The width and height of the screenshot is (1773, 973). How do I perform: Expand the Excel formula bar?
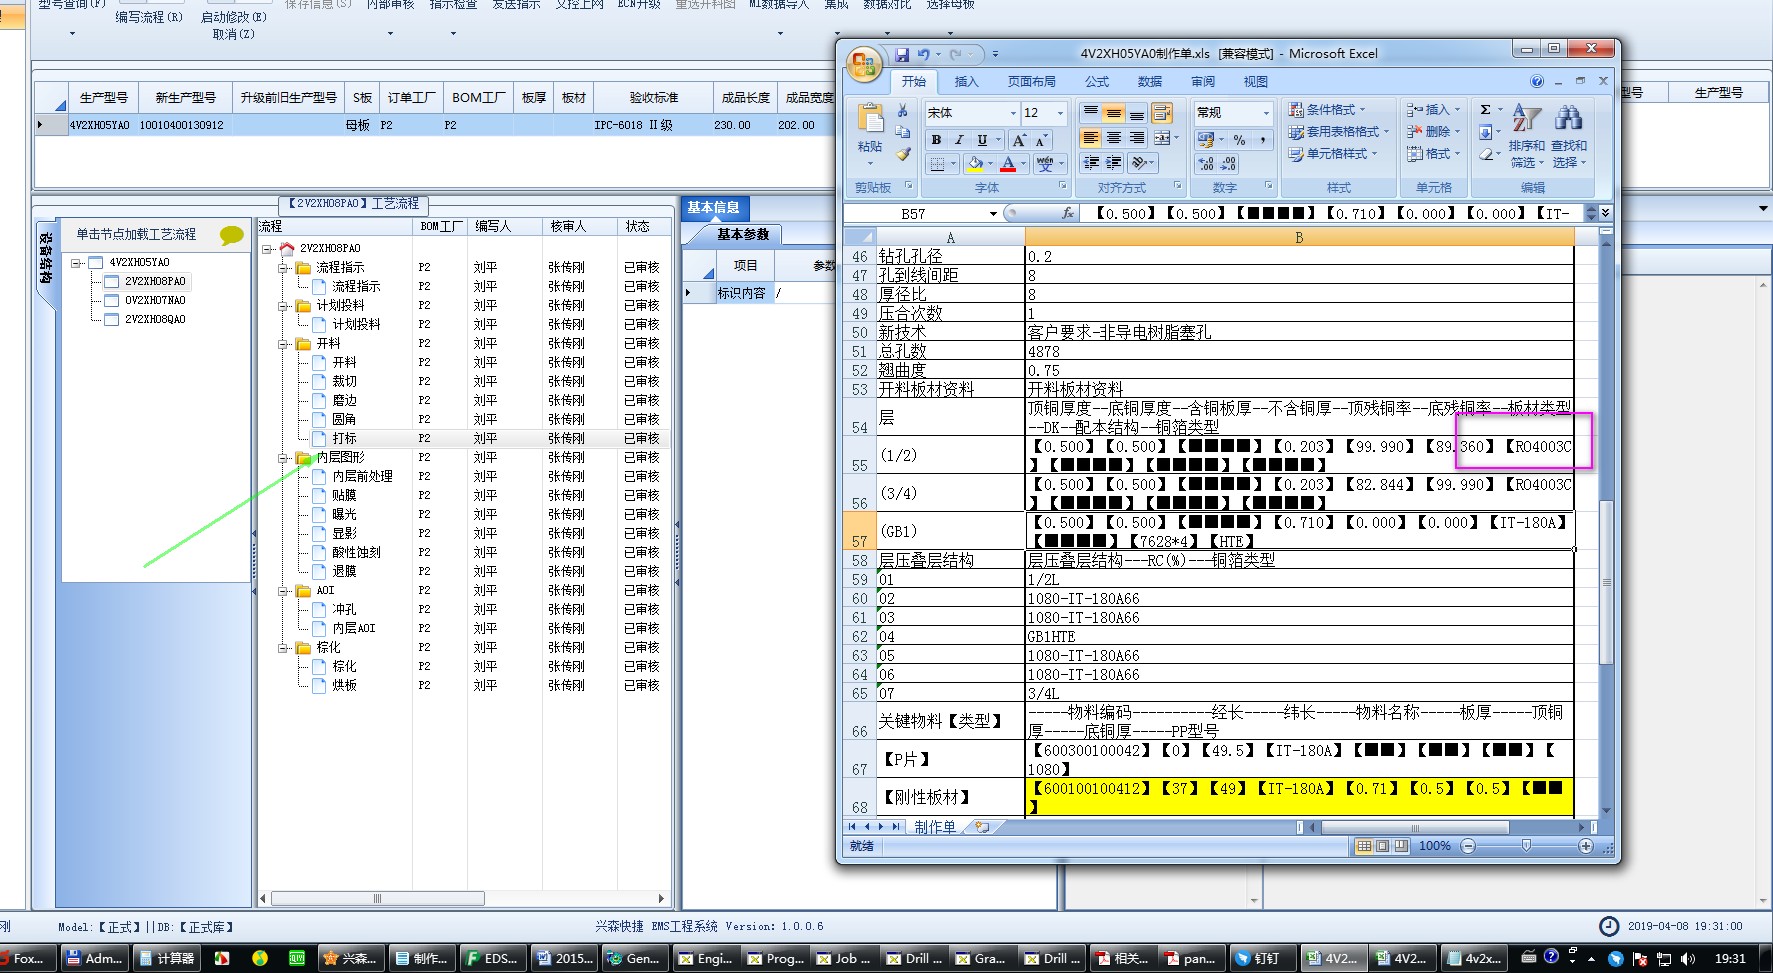click(1604, 213)
